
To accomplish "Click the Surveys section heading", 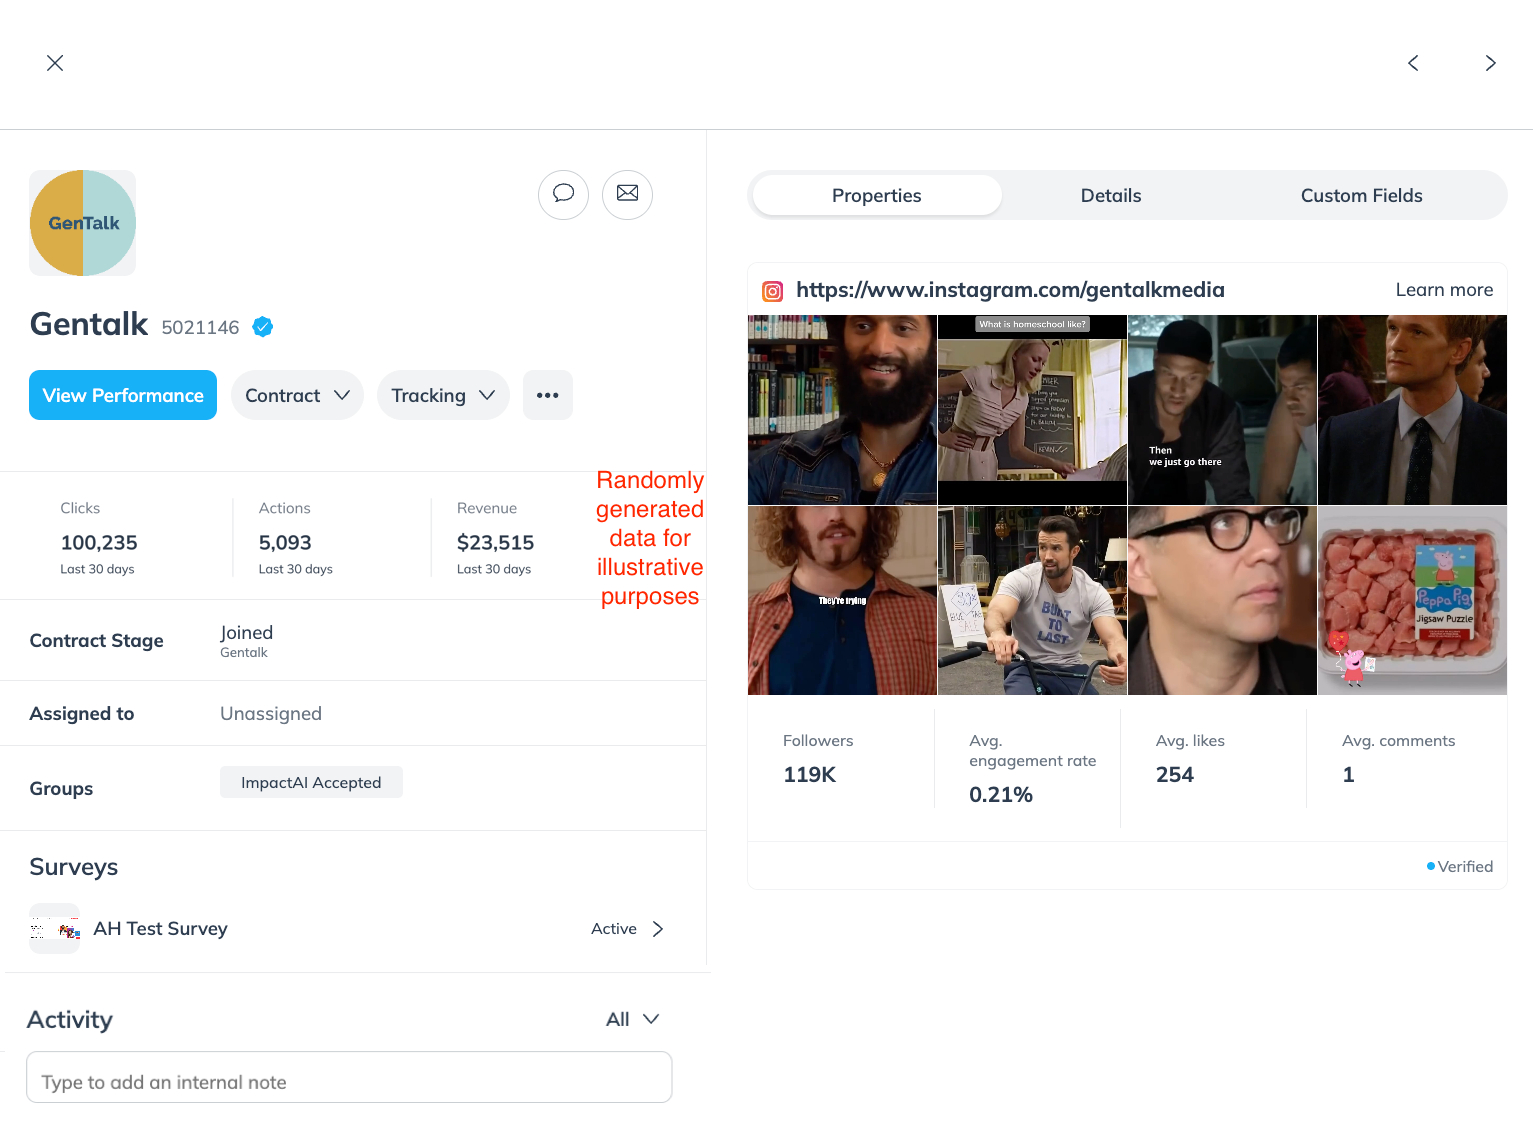I will click(74, 867).
